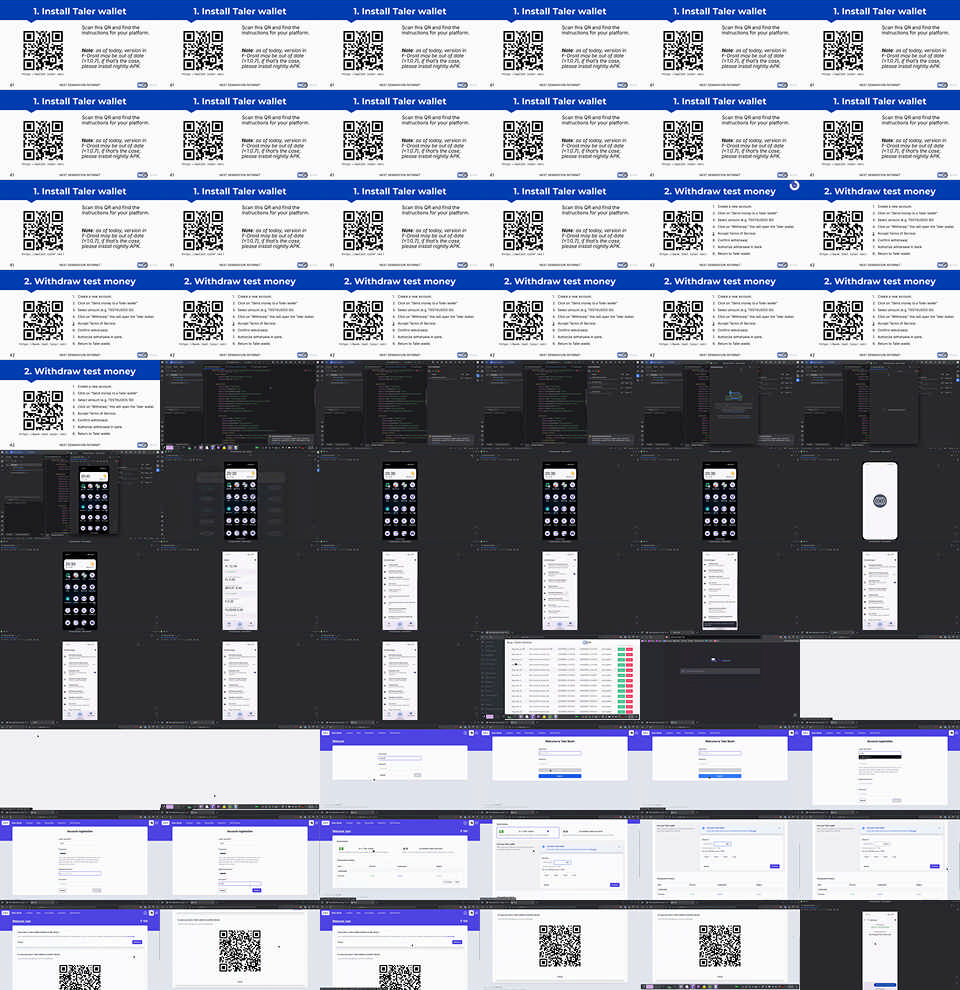Viewport: 960px width, 990px height.
Task: Open the Account registration frame with a blacked-out field
Action: 880,765
